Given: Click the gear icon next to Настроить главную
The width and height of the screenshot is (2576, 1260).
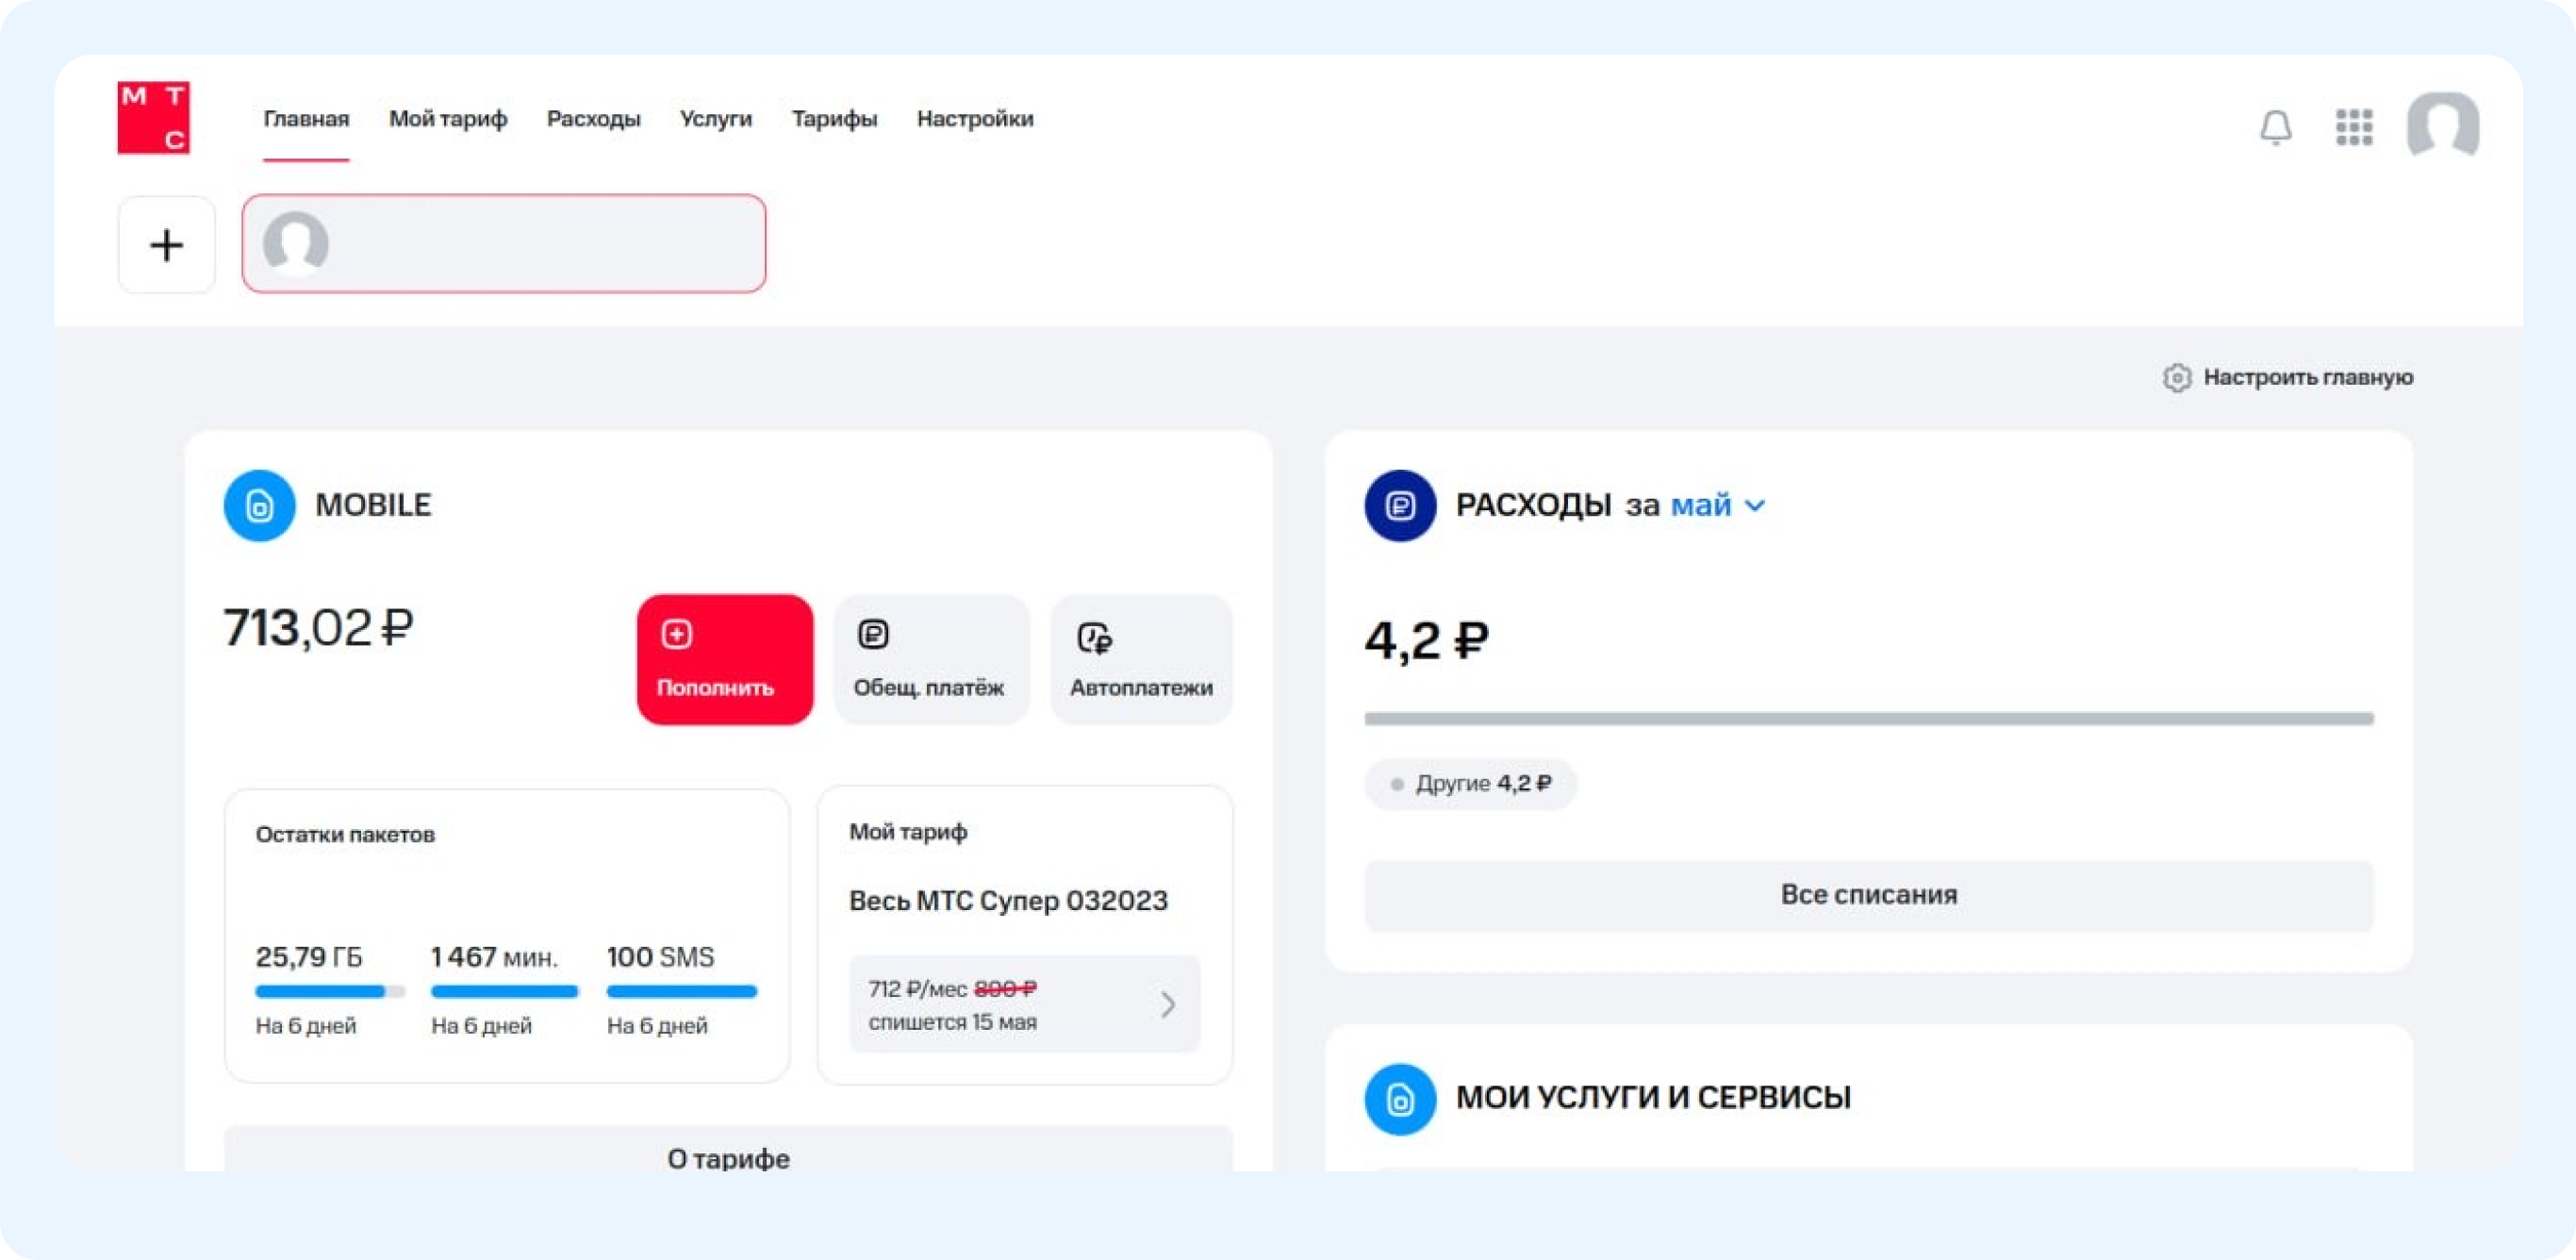Looking at the screenshot, I should tap(2177, 377).
